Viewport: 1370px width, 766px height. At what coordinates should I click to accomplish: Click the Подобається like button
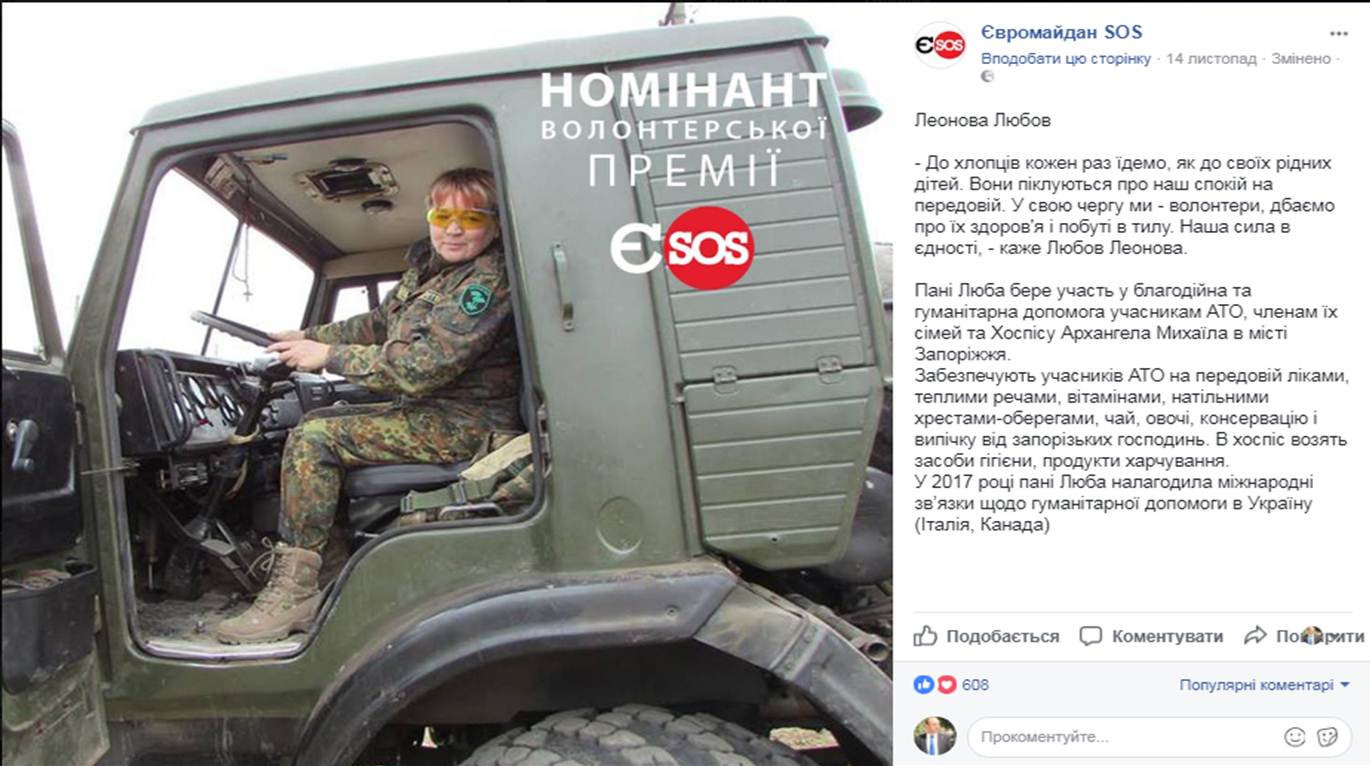[x=986, y=636]
